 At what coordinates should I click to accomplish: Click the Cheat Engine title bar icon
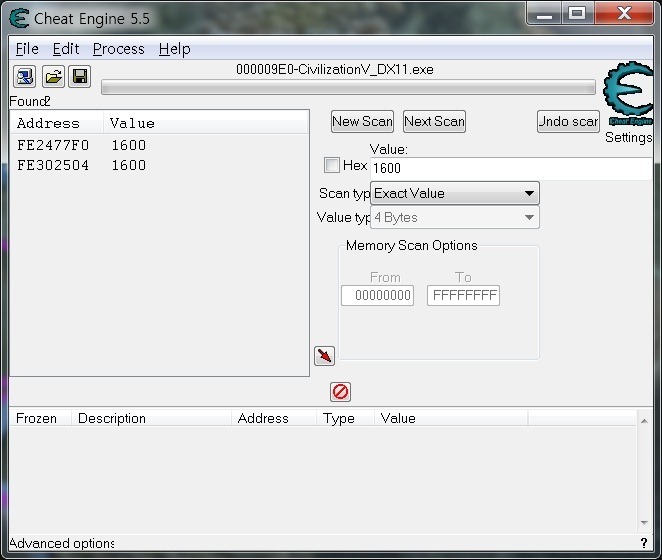(19, 19)
